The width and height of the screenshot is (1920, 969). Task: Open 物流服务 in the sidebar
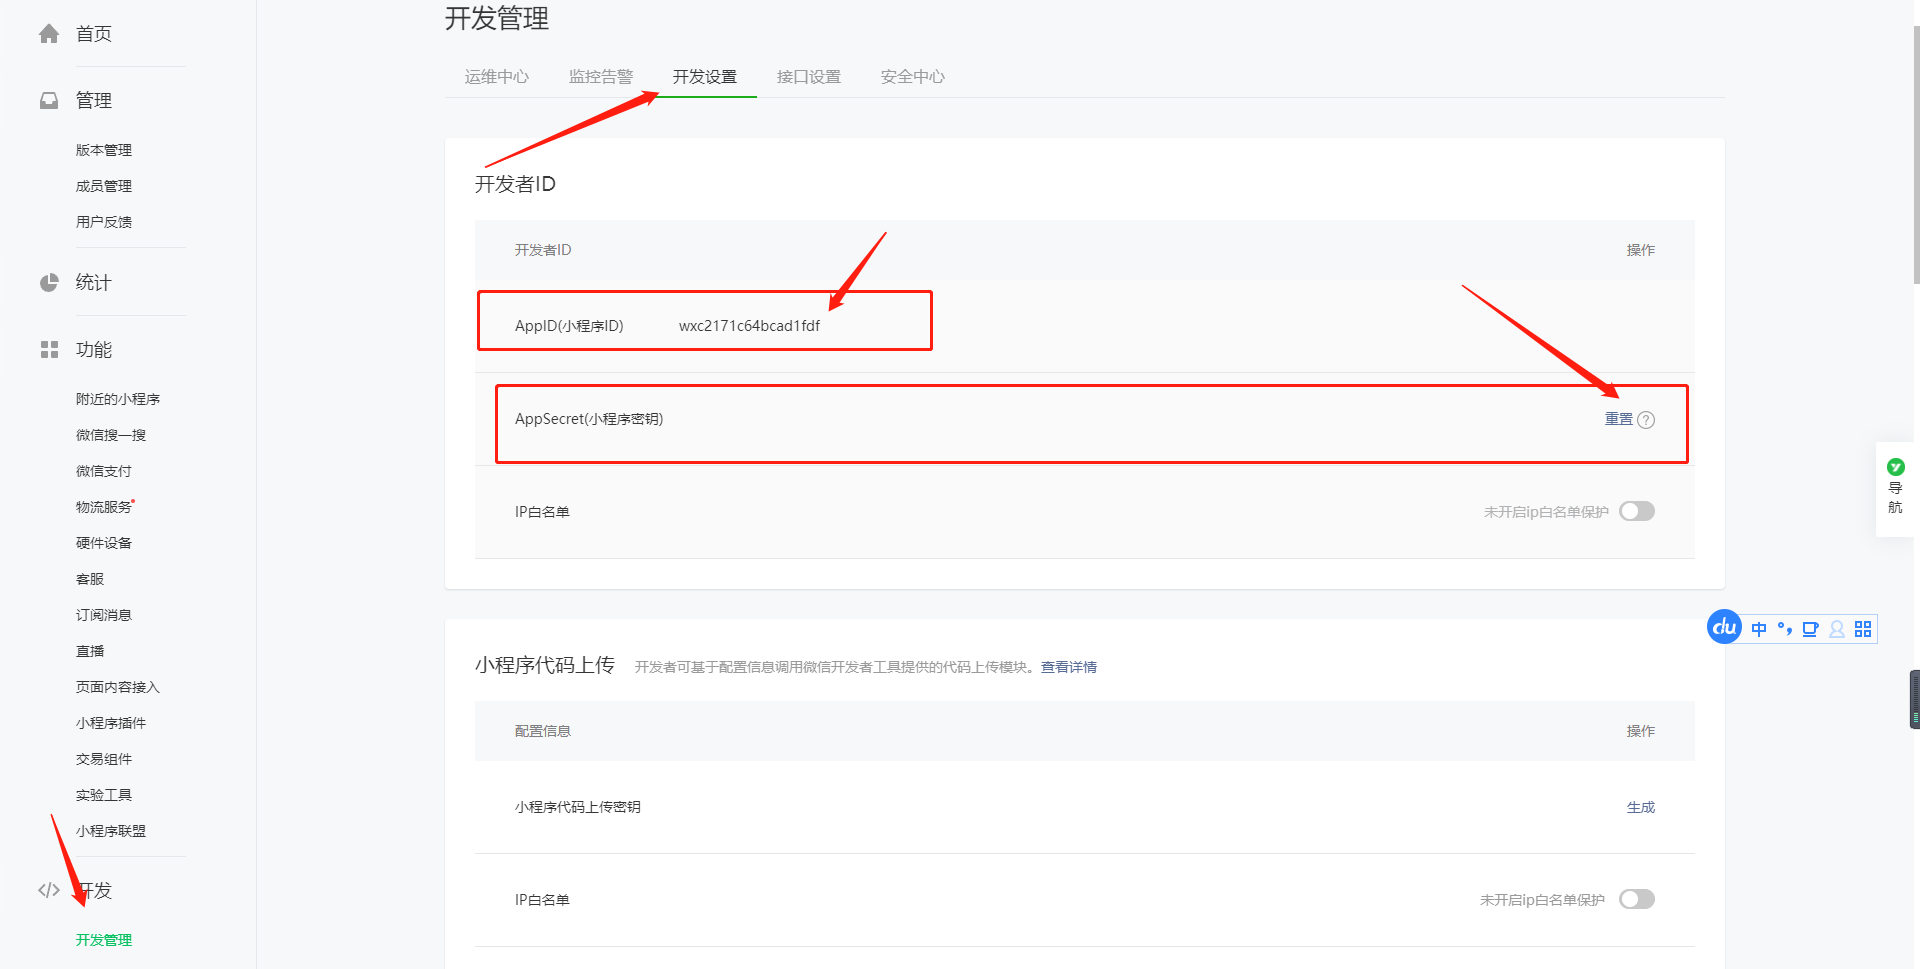pyautogui.click(x=104, y=507)
